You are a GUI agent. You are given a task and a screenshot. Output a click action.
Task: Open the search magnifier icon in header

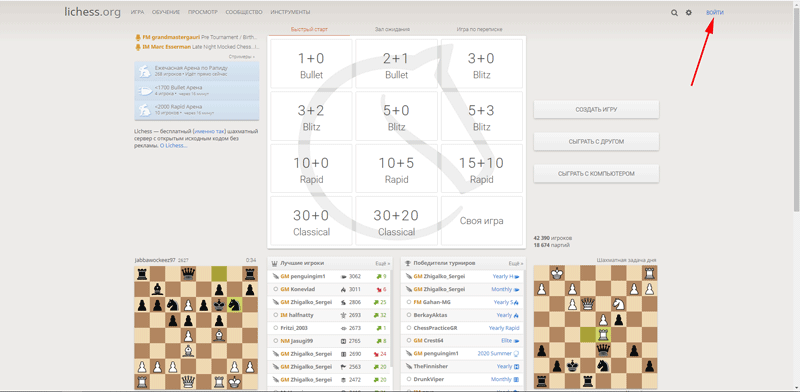[674, 13]
